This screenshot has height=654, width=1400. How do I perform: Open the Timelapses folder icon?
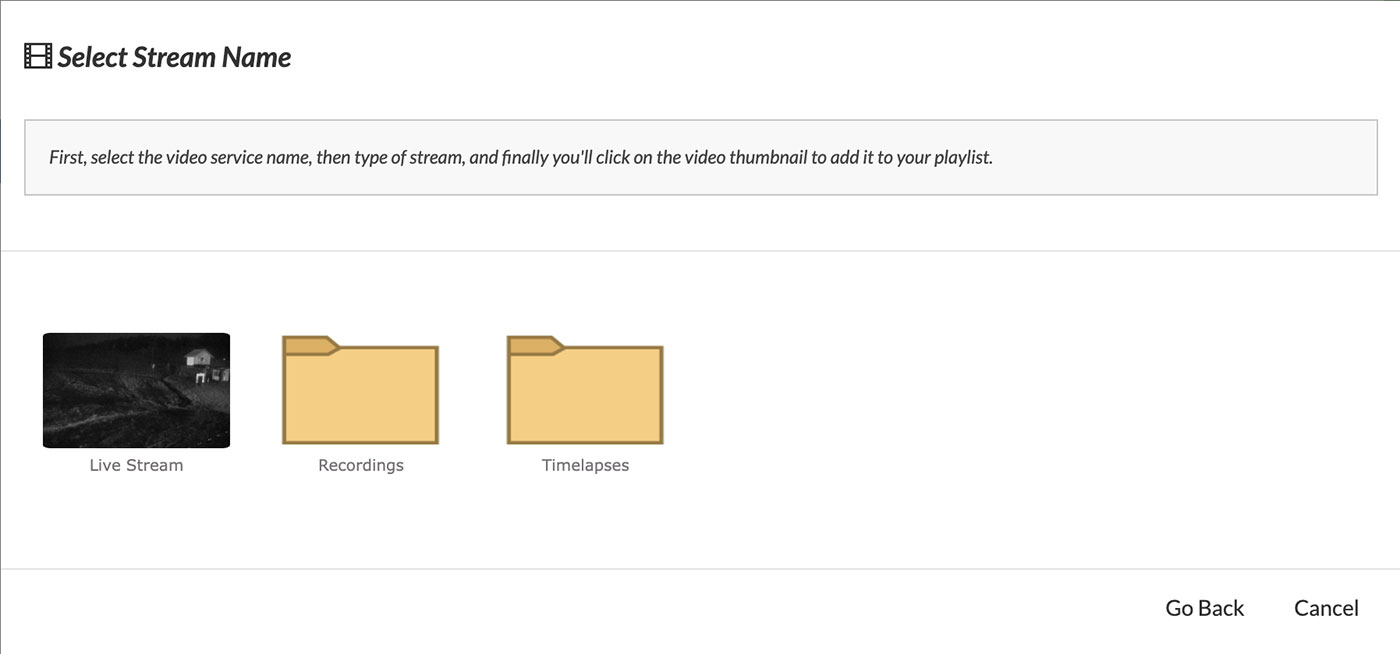[x=585, y=390]
